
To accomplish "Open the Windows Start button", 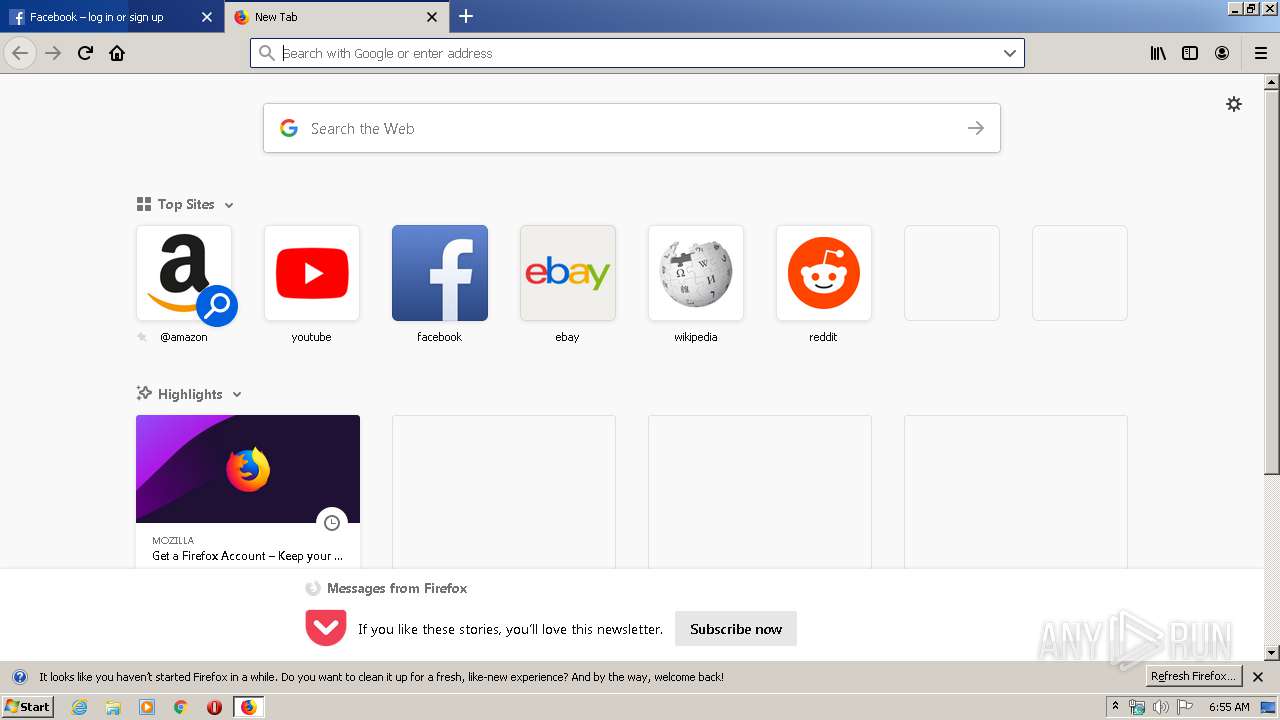I will tap(27, 707).
